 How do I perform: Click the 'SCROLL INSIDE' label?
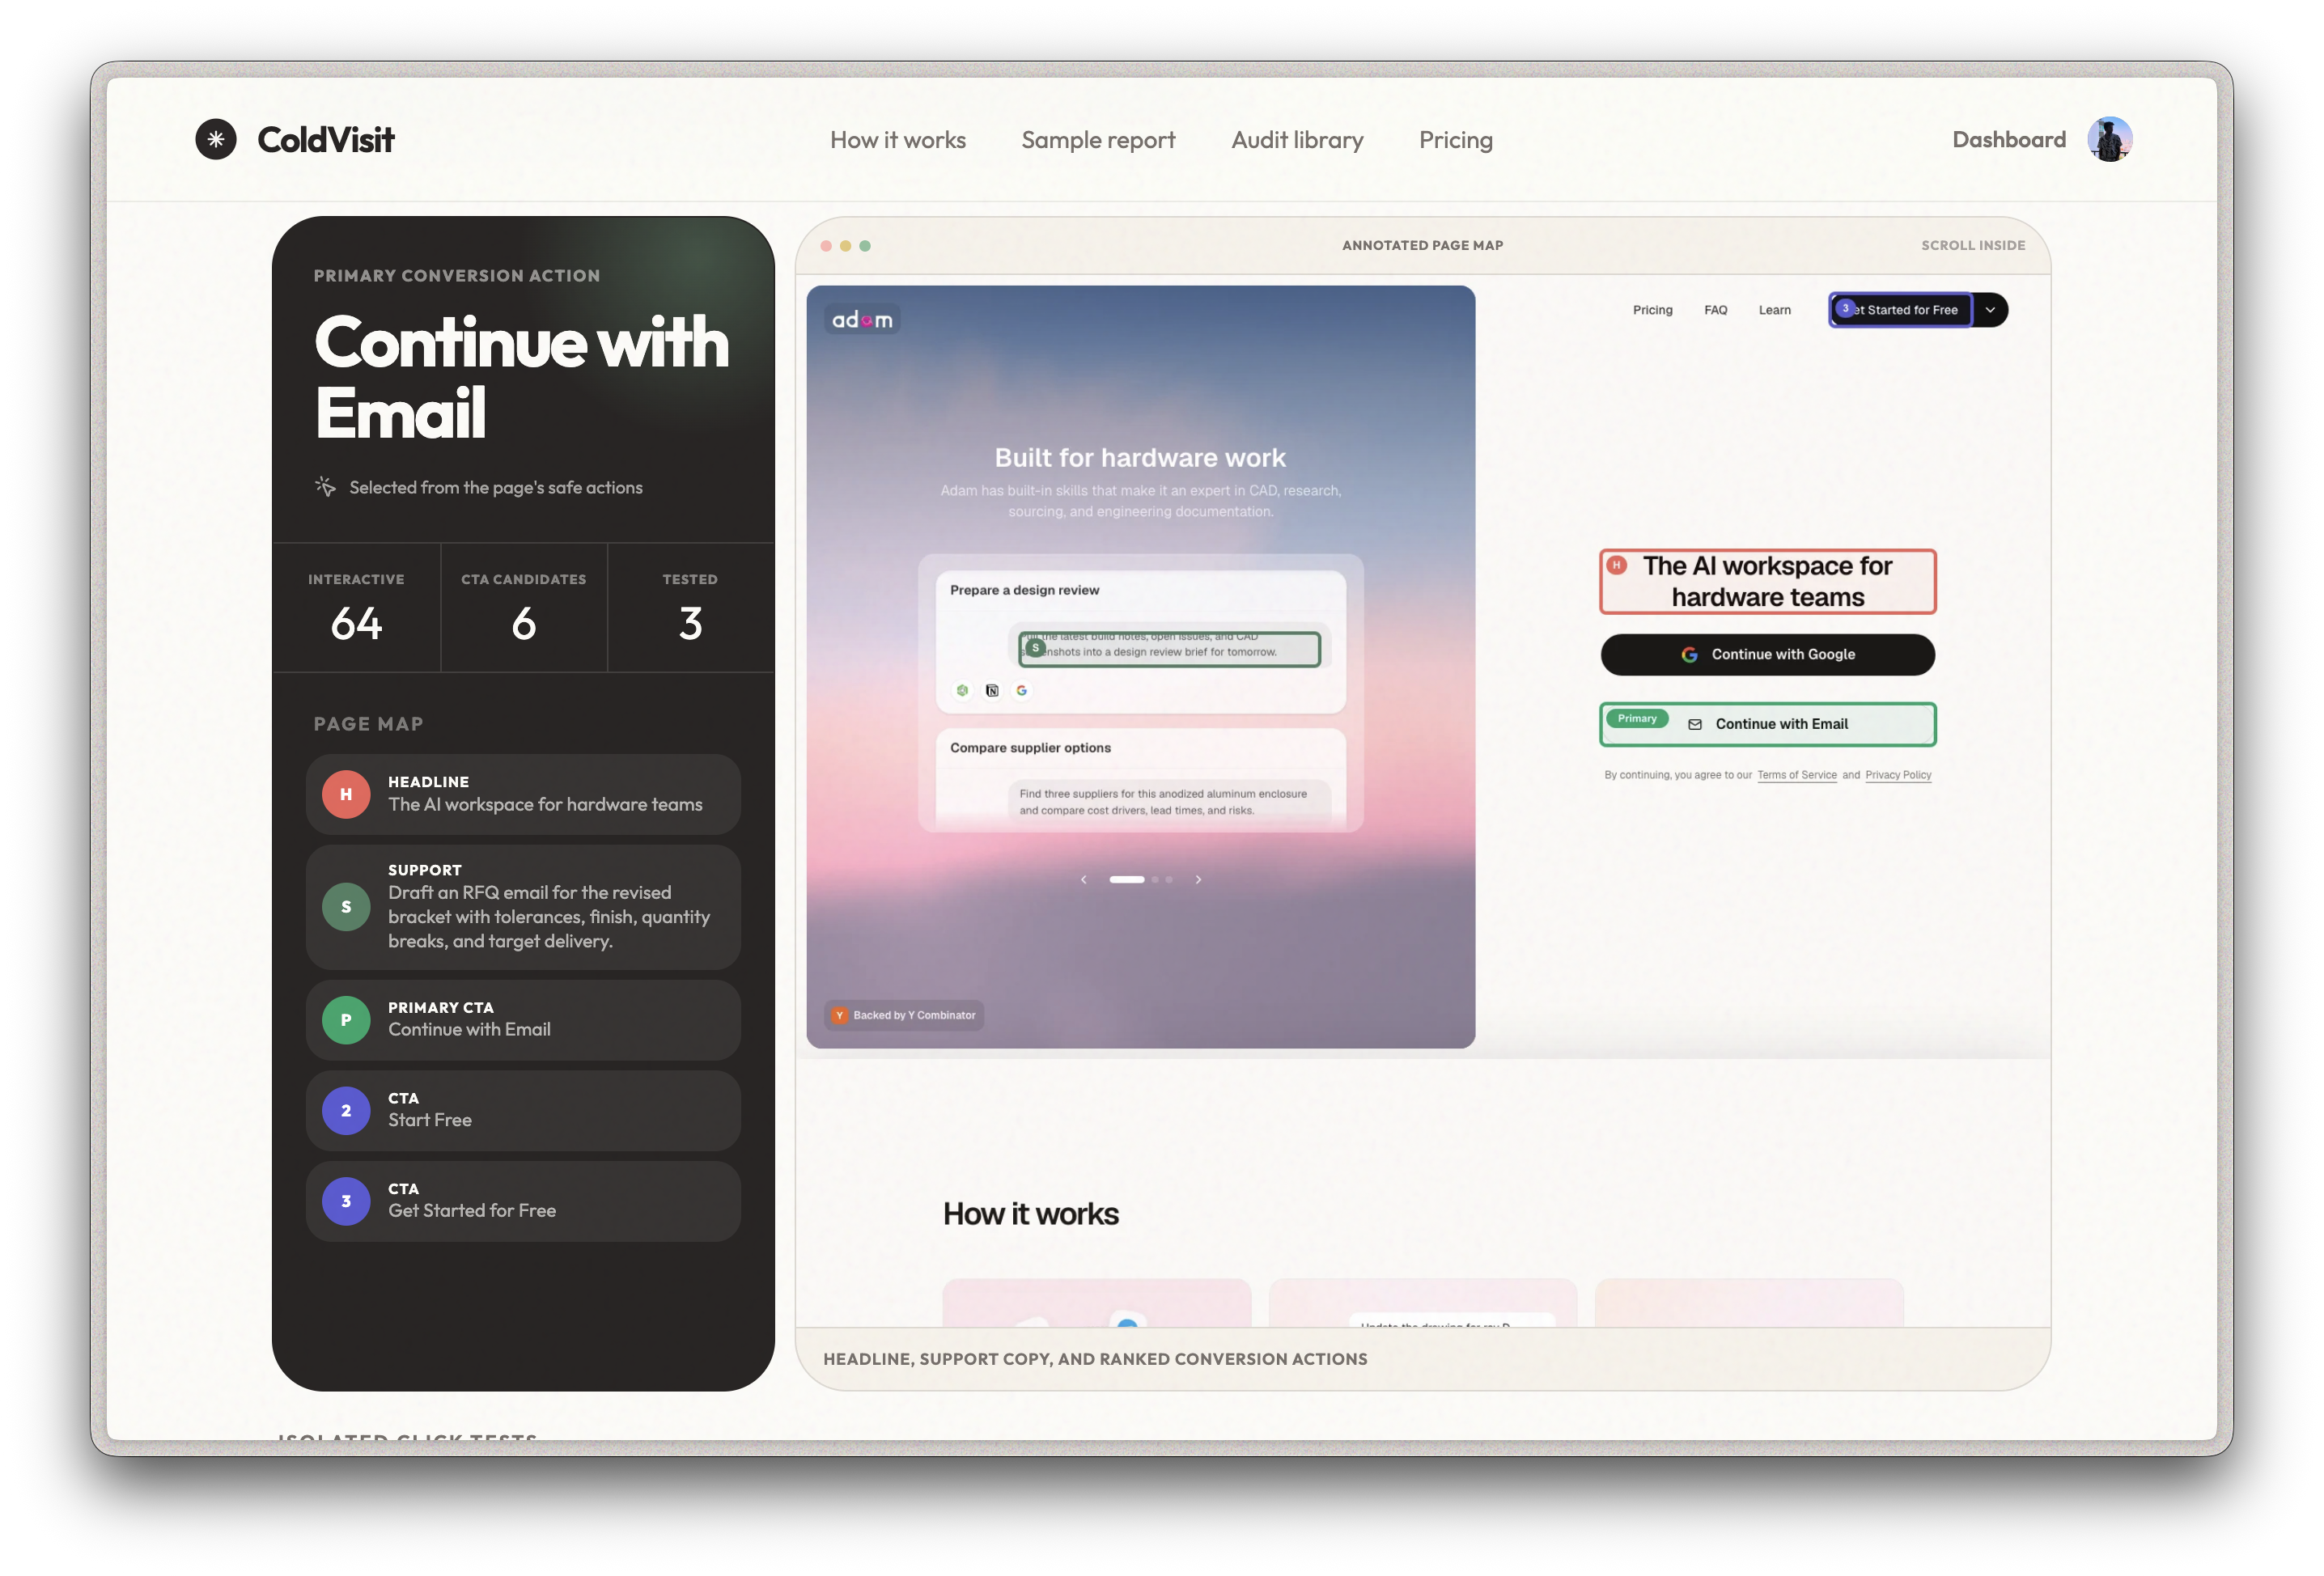[x=1972, y=245]
